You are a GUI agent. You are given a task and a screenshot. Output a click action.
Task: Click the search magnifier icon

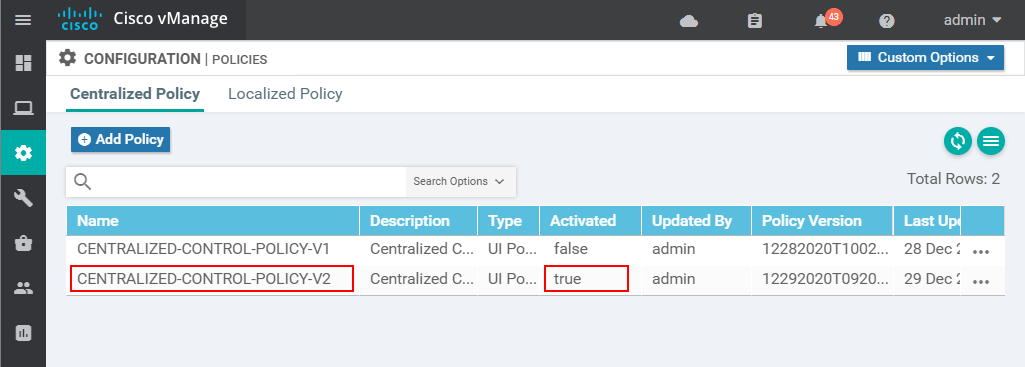(x=82, y=181)
